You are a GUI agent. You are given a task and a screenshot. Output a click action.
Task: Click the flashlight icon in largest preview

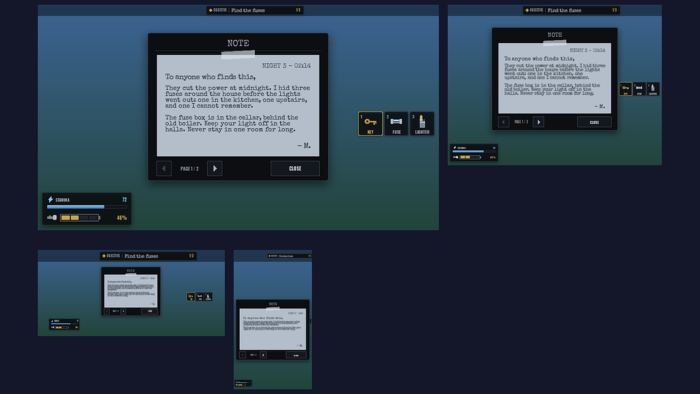pyautogui.click(x=52, y=218)
